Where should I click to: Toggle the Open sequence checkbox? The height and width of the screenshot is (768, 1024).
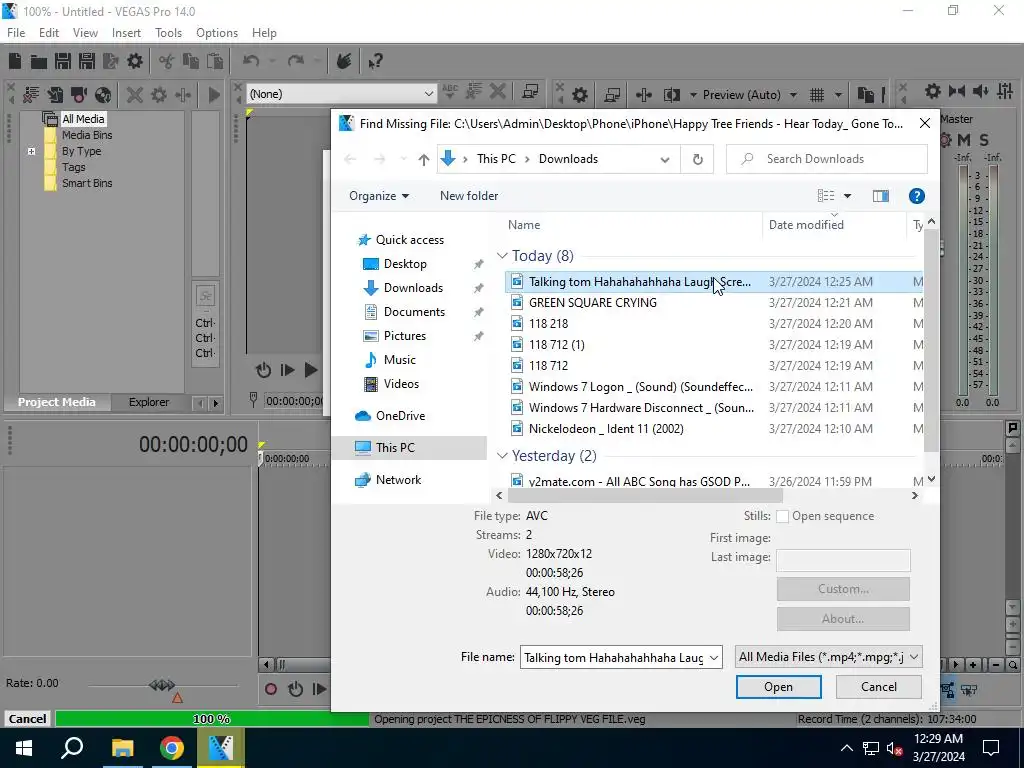point(782,517)
